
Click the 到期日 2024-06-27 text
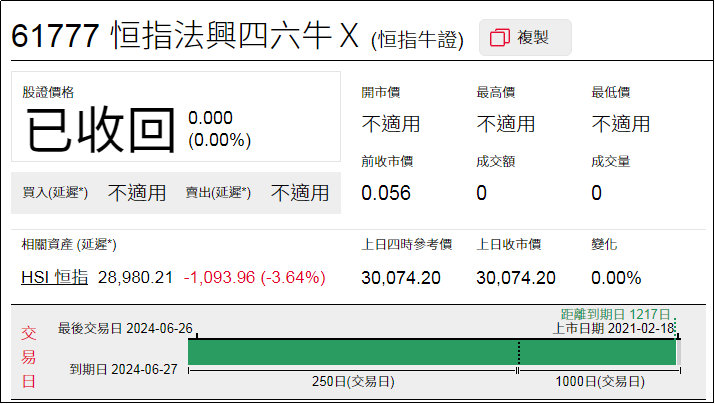(x=124, y=369)
